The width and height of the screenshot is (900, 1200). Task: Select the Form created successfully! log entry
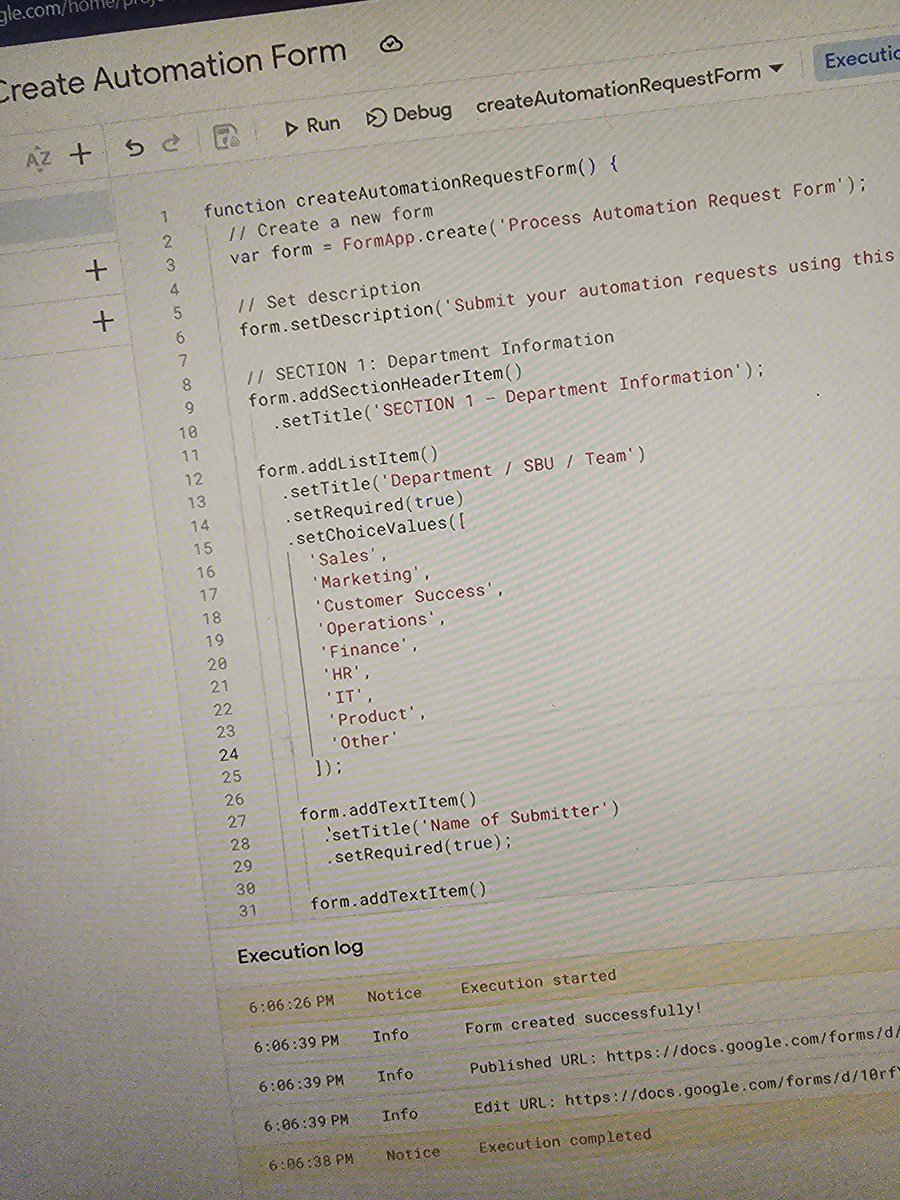(584, 1018)
